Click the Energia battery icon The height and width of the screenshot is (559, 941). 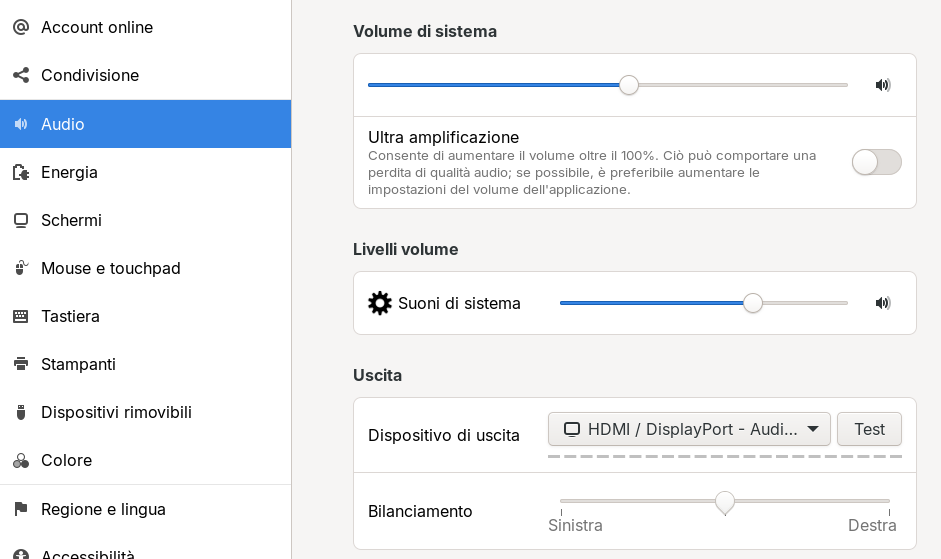[x=21, y=172]
